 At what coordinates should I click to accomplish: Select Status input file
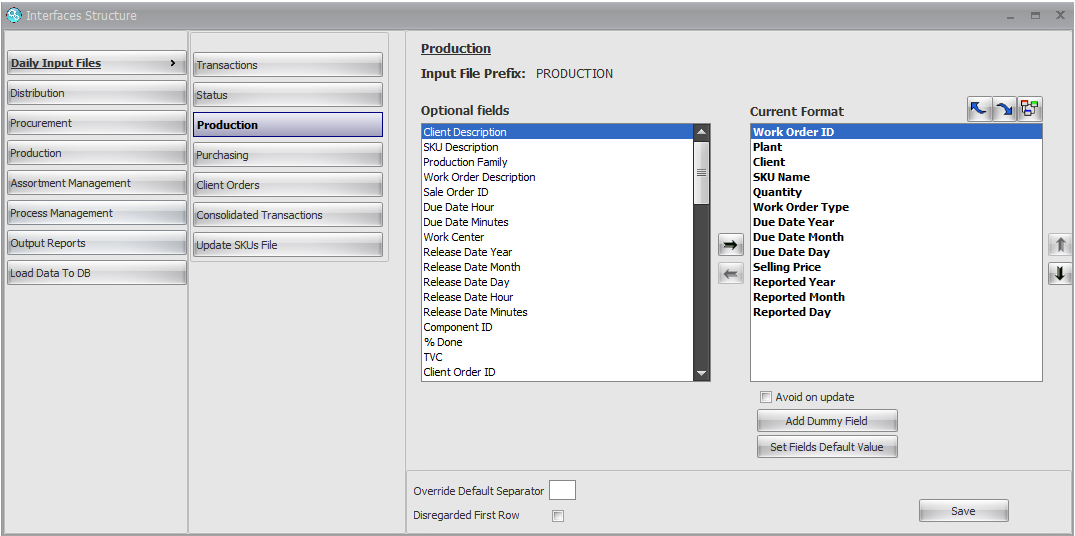(288, 95)
